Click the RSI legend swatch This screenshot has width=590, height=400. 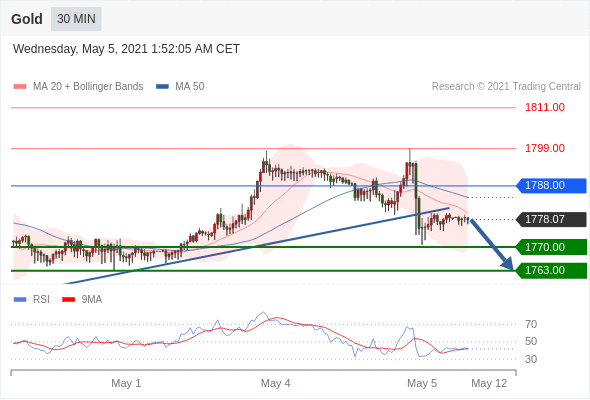20,300
